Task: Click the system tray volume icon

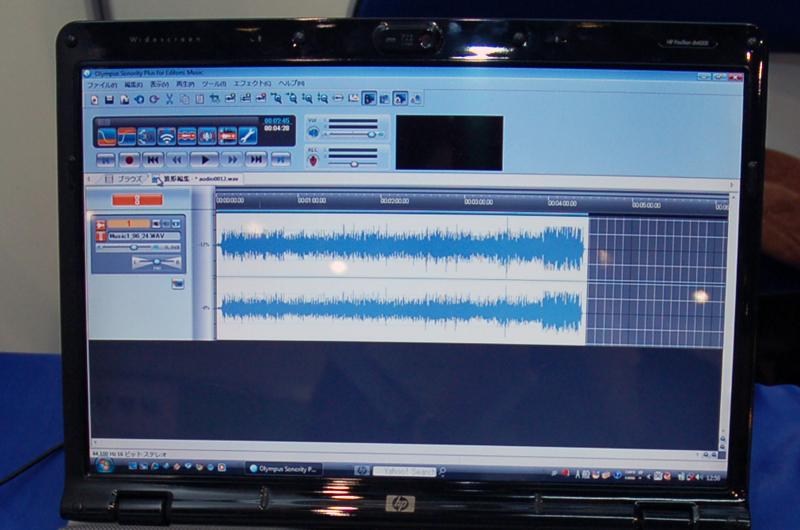Action: pos(699,477)
